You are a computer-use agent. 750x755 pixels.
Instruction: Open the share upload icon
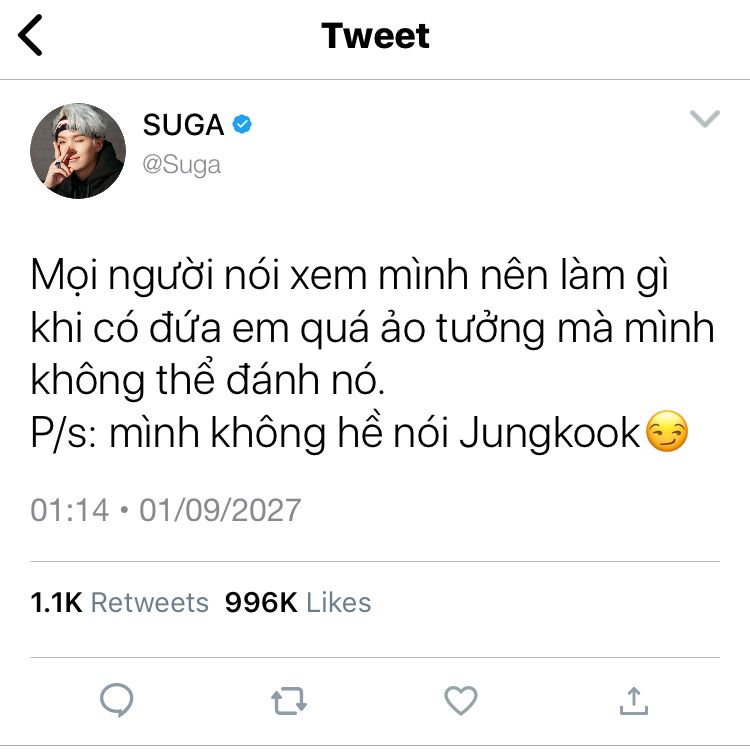click(634, 701)
